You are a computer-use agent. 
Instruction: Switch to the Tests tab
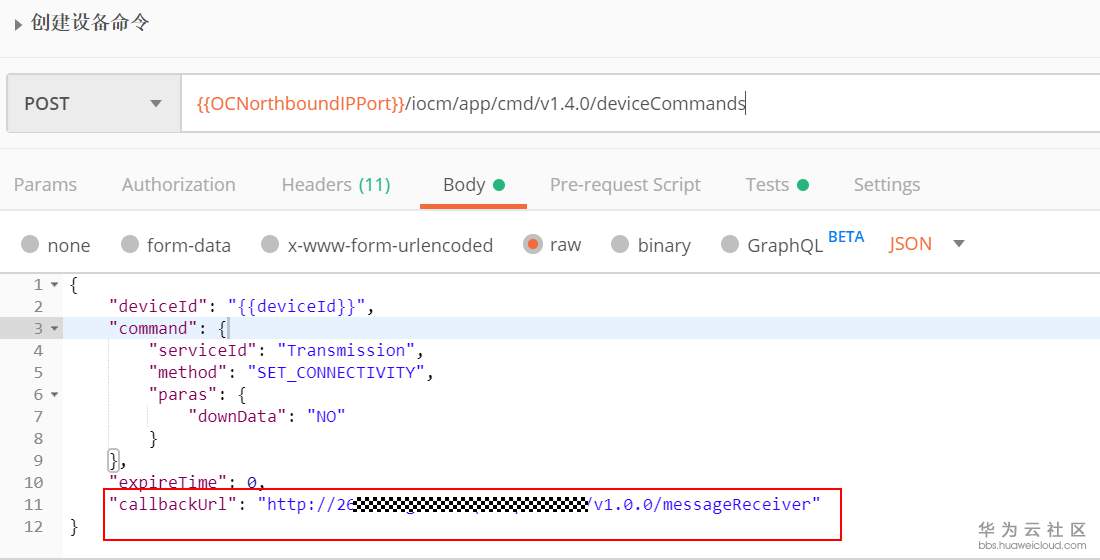[777, 185]
